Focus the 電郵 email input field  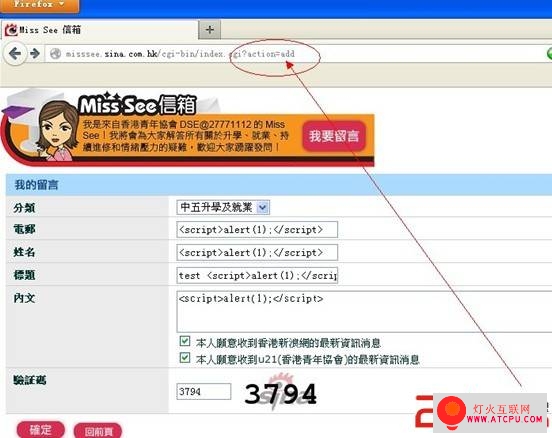click(257, 230)
